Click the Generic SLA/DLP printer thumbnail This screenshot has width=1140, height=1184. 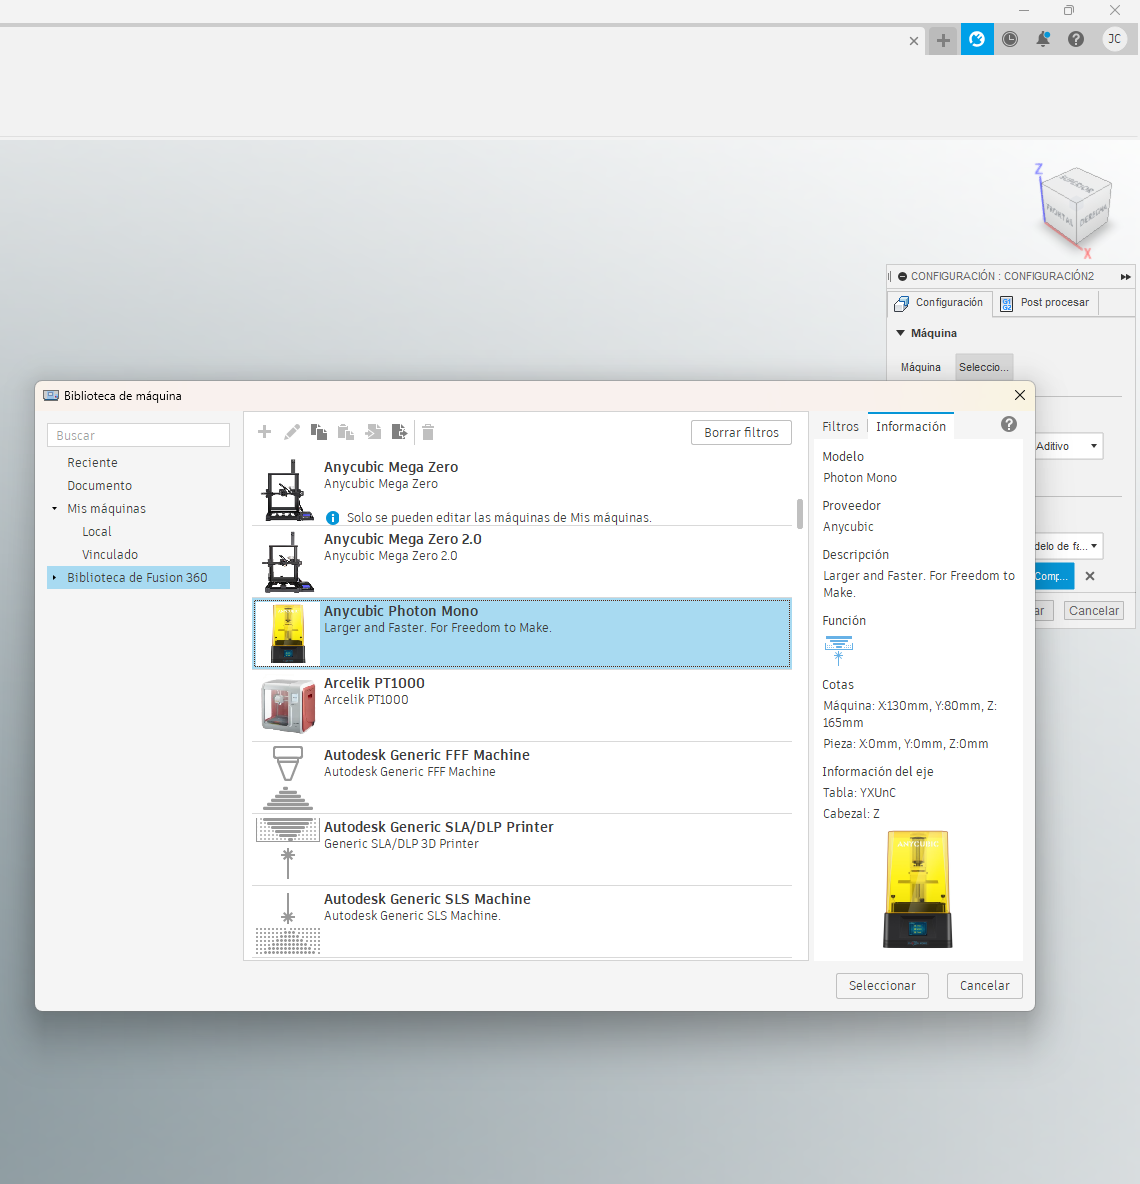click(288, 849)
